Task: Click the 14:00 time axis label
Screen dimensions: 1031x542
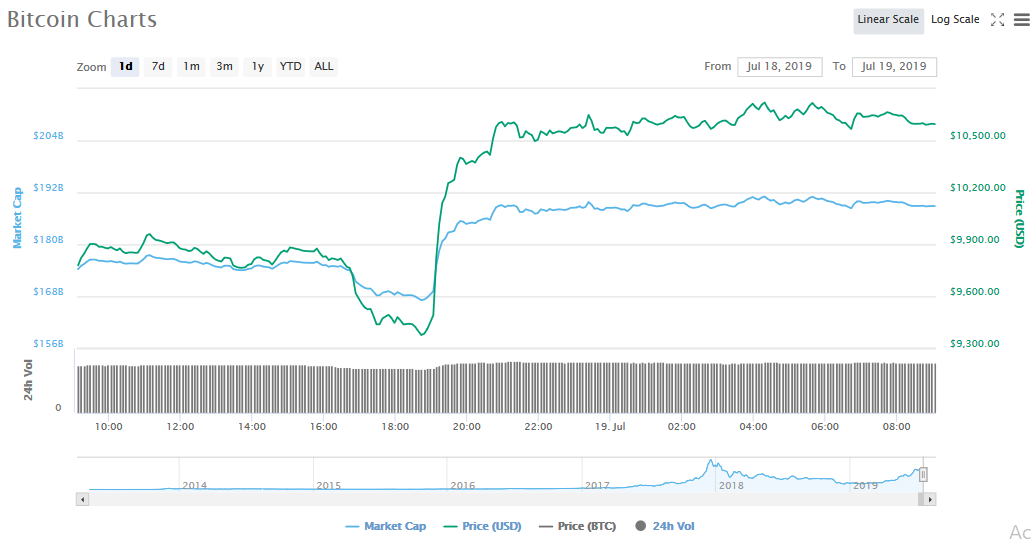Action: pyautogui.click(x=252, y=426)
